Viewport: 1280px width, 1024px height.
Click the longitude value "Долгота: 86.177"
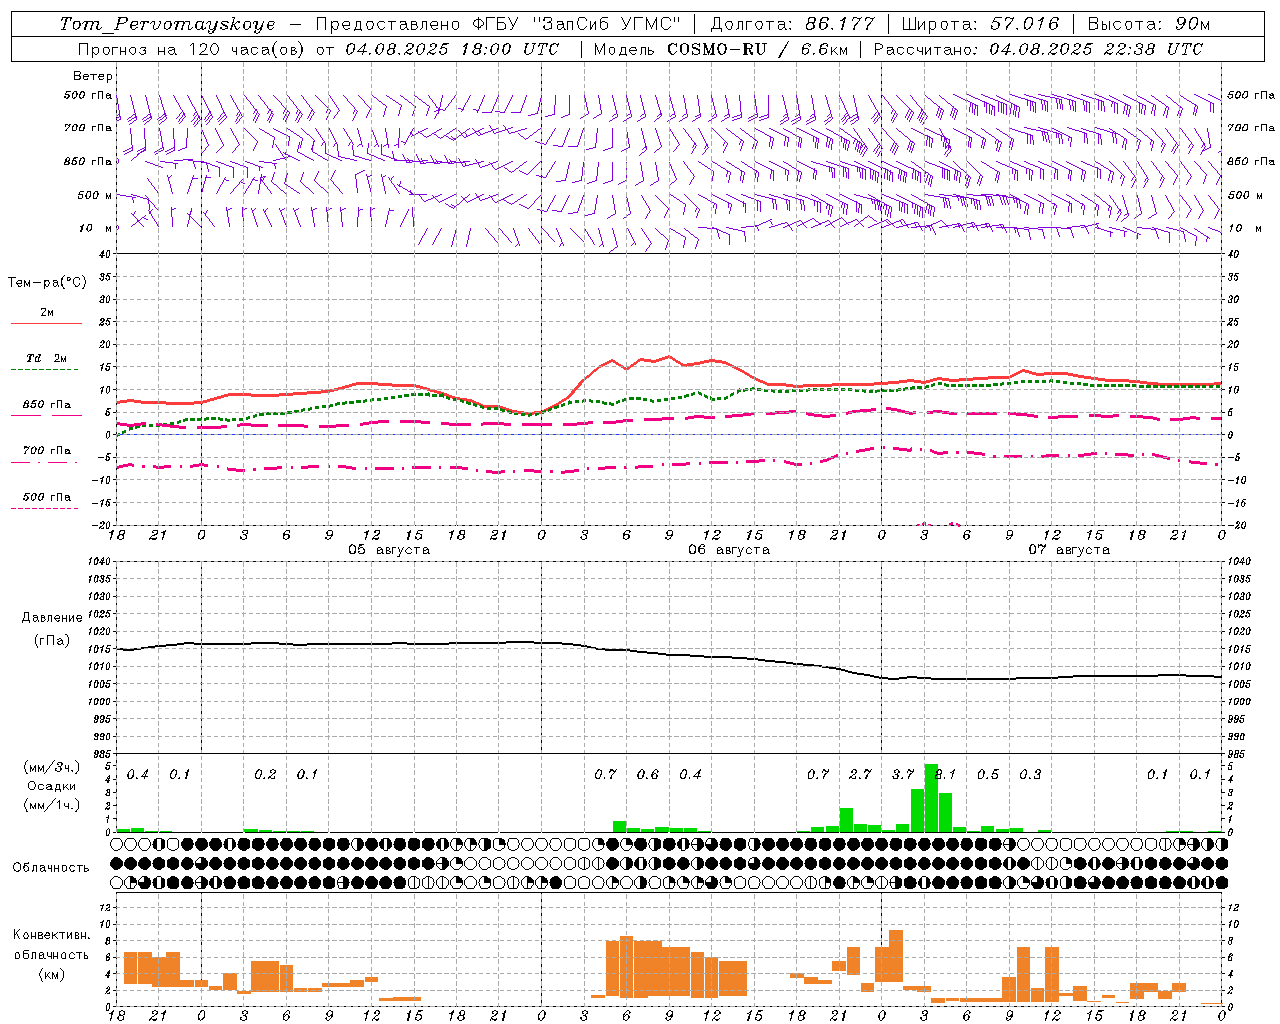click(x=792, y=24)
